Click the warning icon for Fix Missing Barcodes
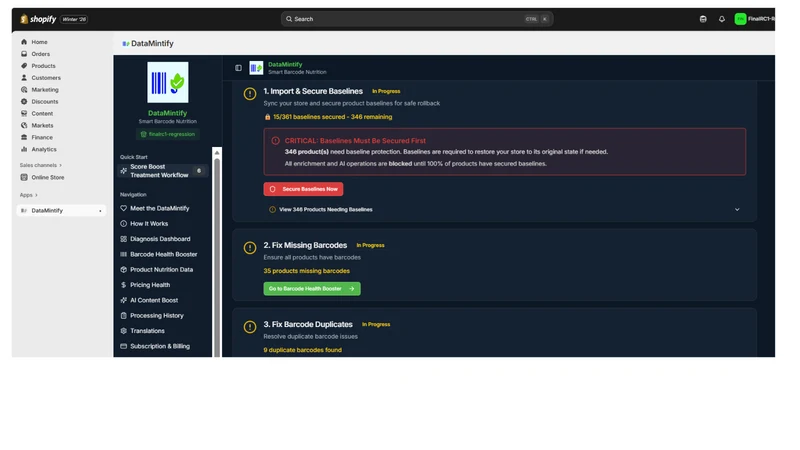This screenshot has height=450, width=800. [249, 248]
